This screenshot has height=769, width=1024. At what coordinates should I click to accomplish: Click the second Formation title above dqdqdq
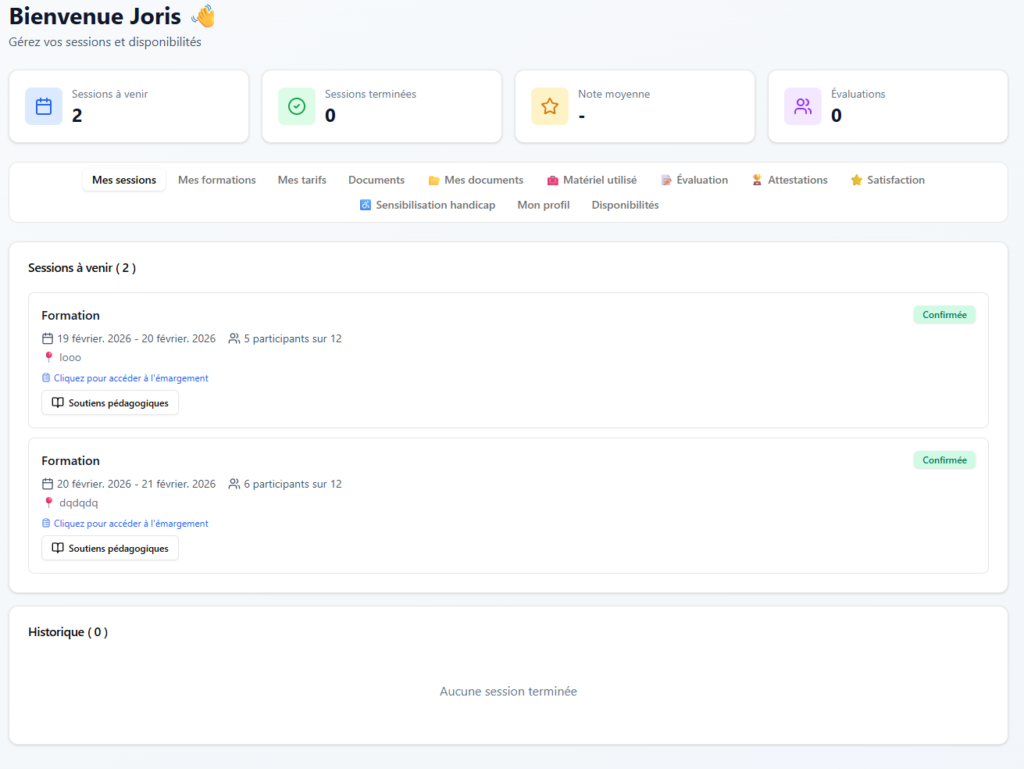point(71,461)
